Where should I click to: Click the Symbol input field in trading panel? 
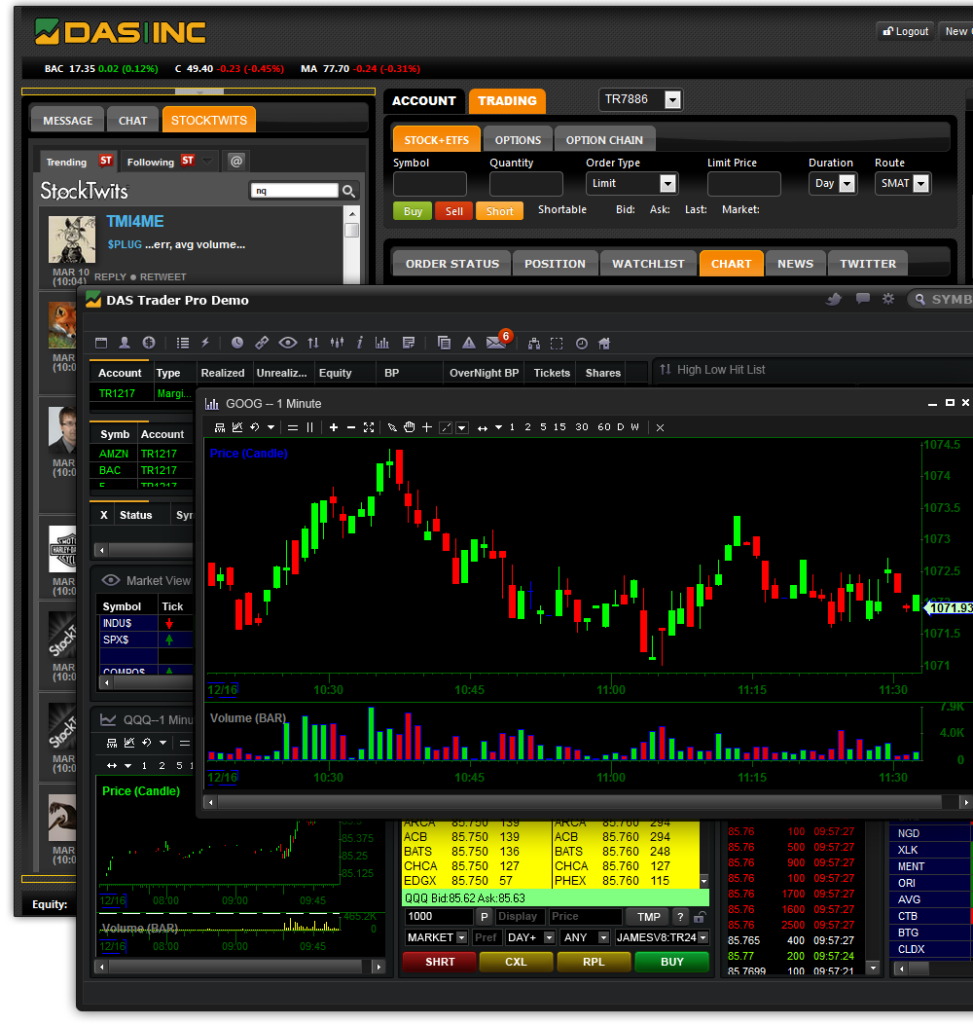(x=430, y=184)
